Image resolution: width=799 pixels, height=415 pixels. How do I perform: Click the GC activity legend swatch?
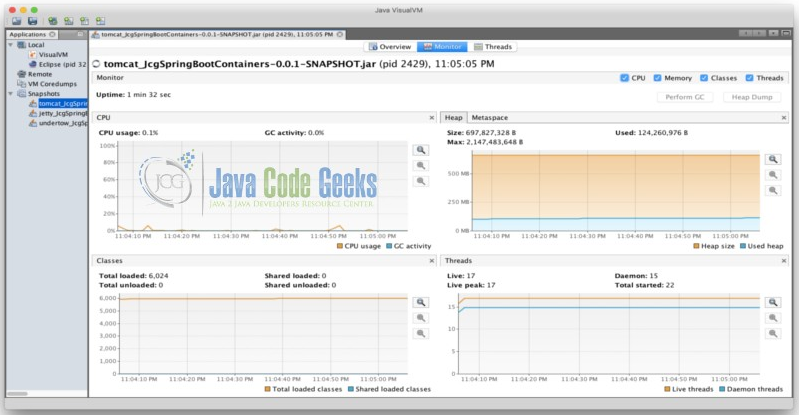389,246
